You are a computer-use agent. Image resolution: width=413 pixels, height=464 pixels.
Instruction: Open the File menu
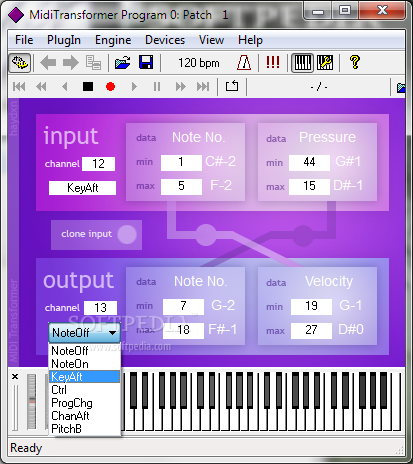24,40
